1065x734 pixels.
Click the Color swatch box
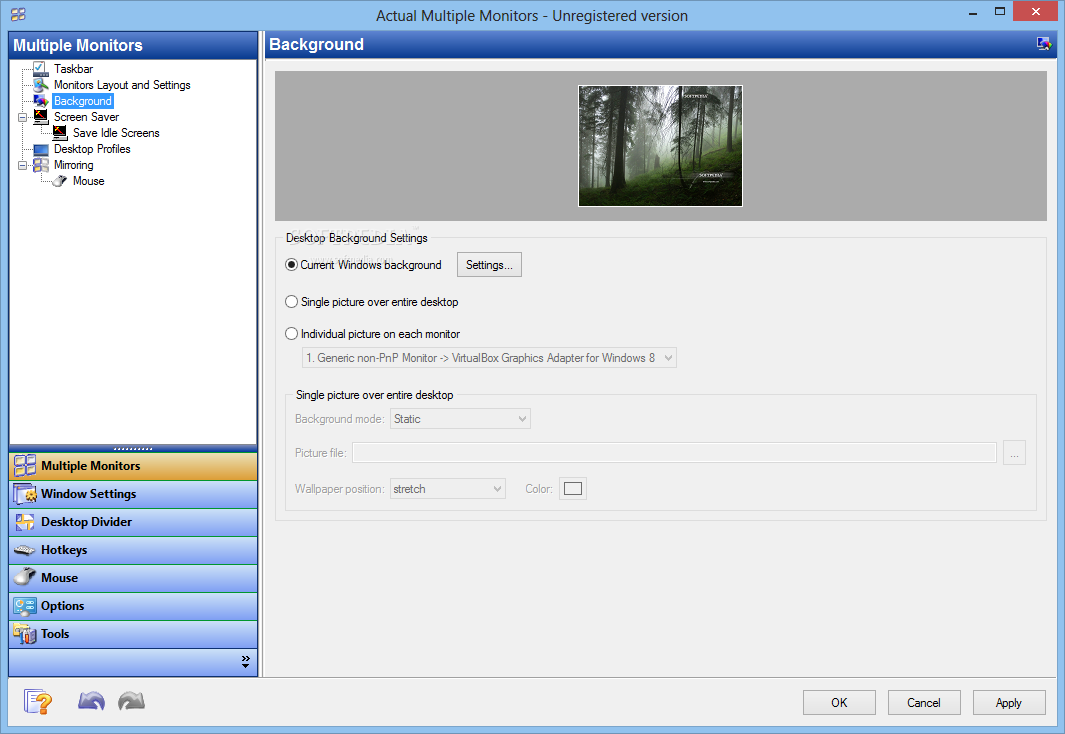coord(573,489)
